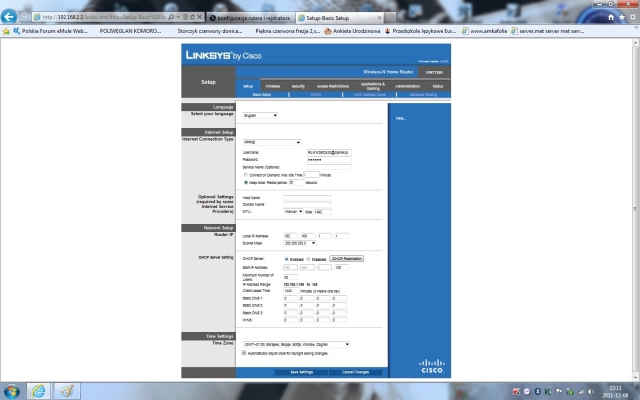The width and height of the screenshot is (640, 400).
Task: Click the Save Settings button
Action: [301, 372]
